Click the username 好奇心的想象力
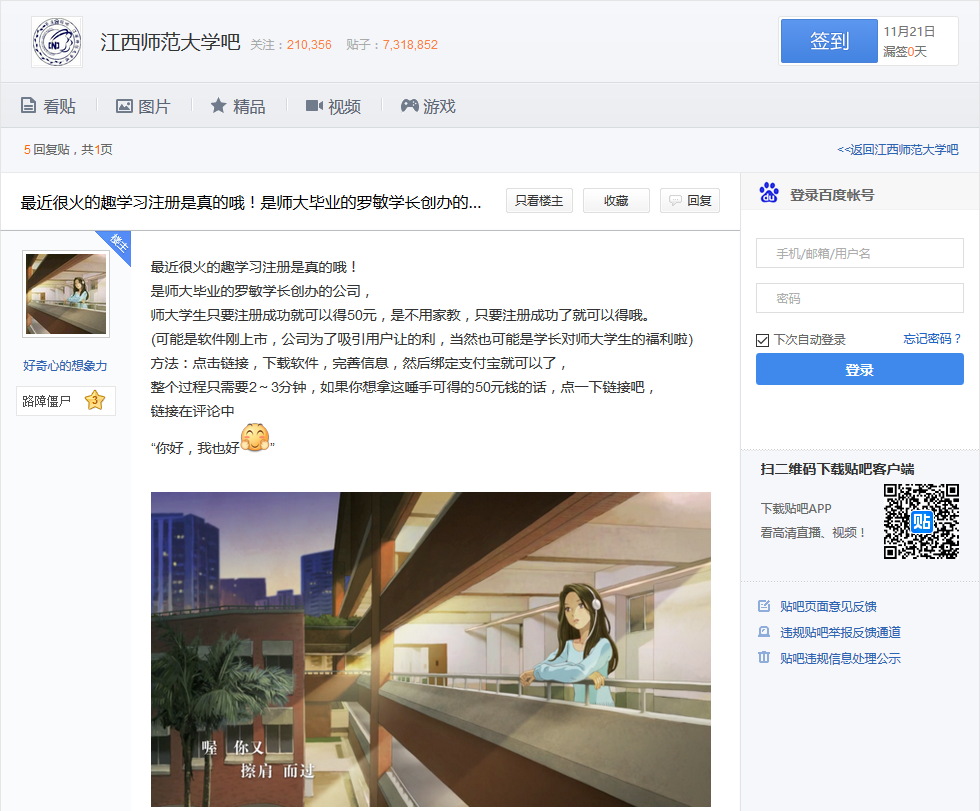Image resolution: width=980 pixels, height=811 pixels. click(65, 366)
